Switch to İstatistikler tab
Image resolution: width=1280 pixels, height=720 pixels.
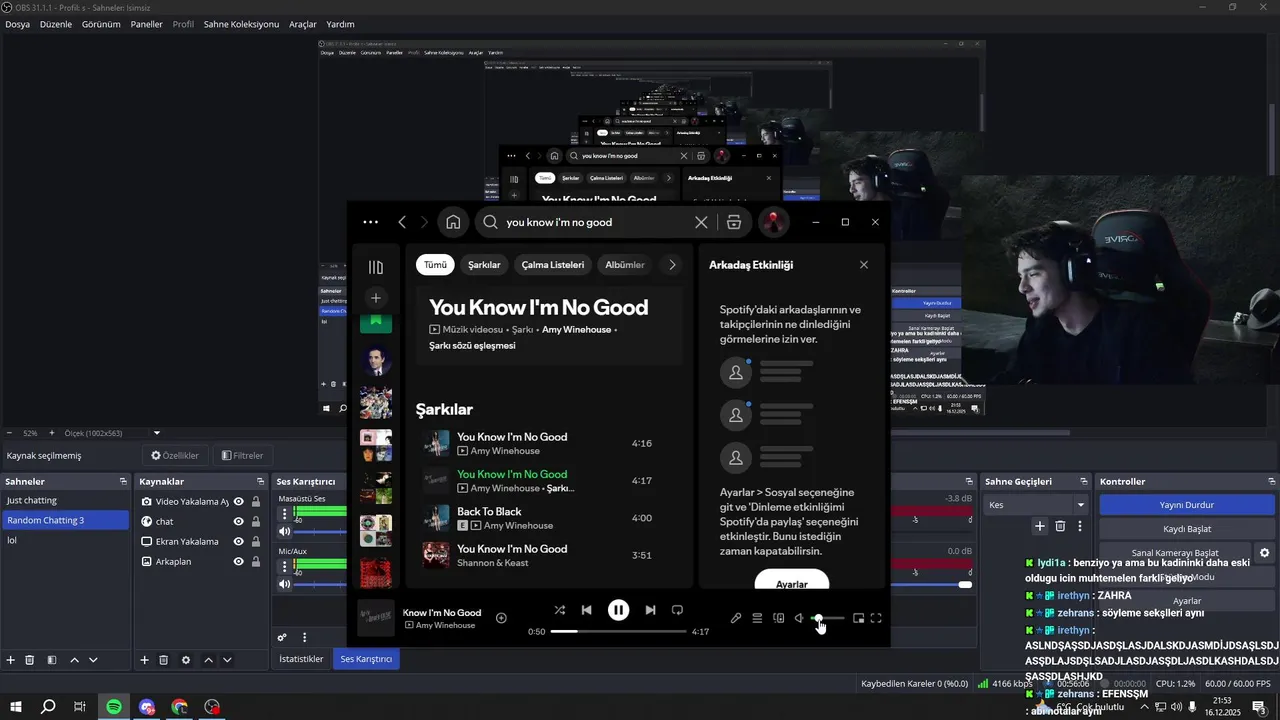tap(301, 659)
